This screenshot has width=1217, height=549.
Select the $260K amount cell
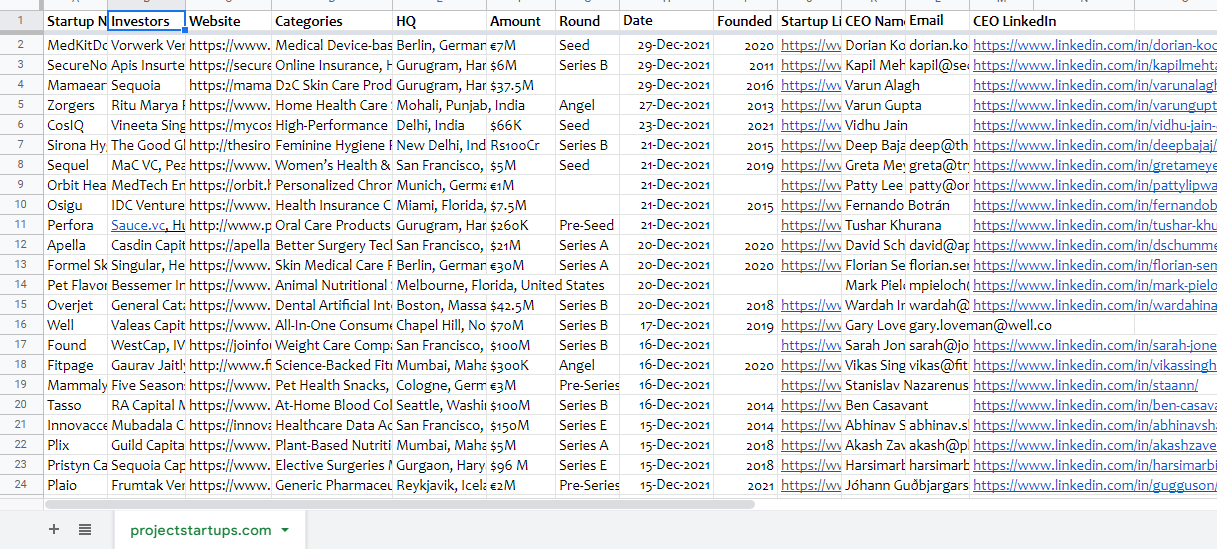521,225
